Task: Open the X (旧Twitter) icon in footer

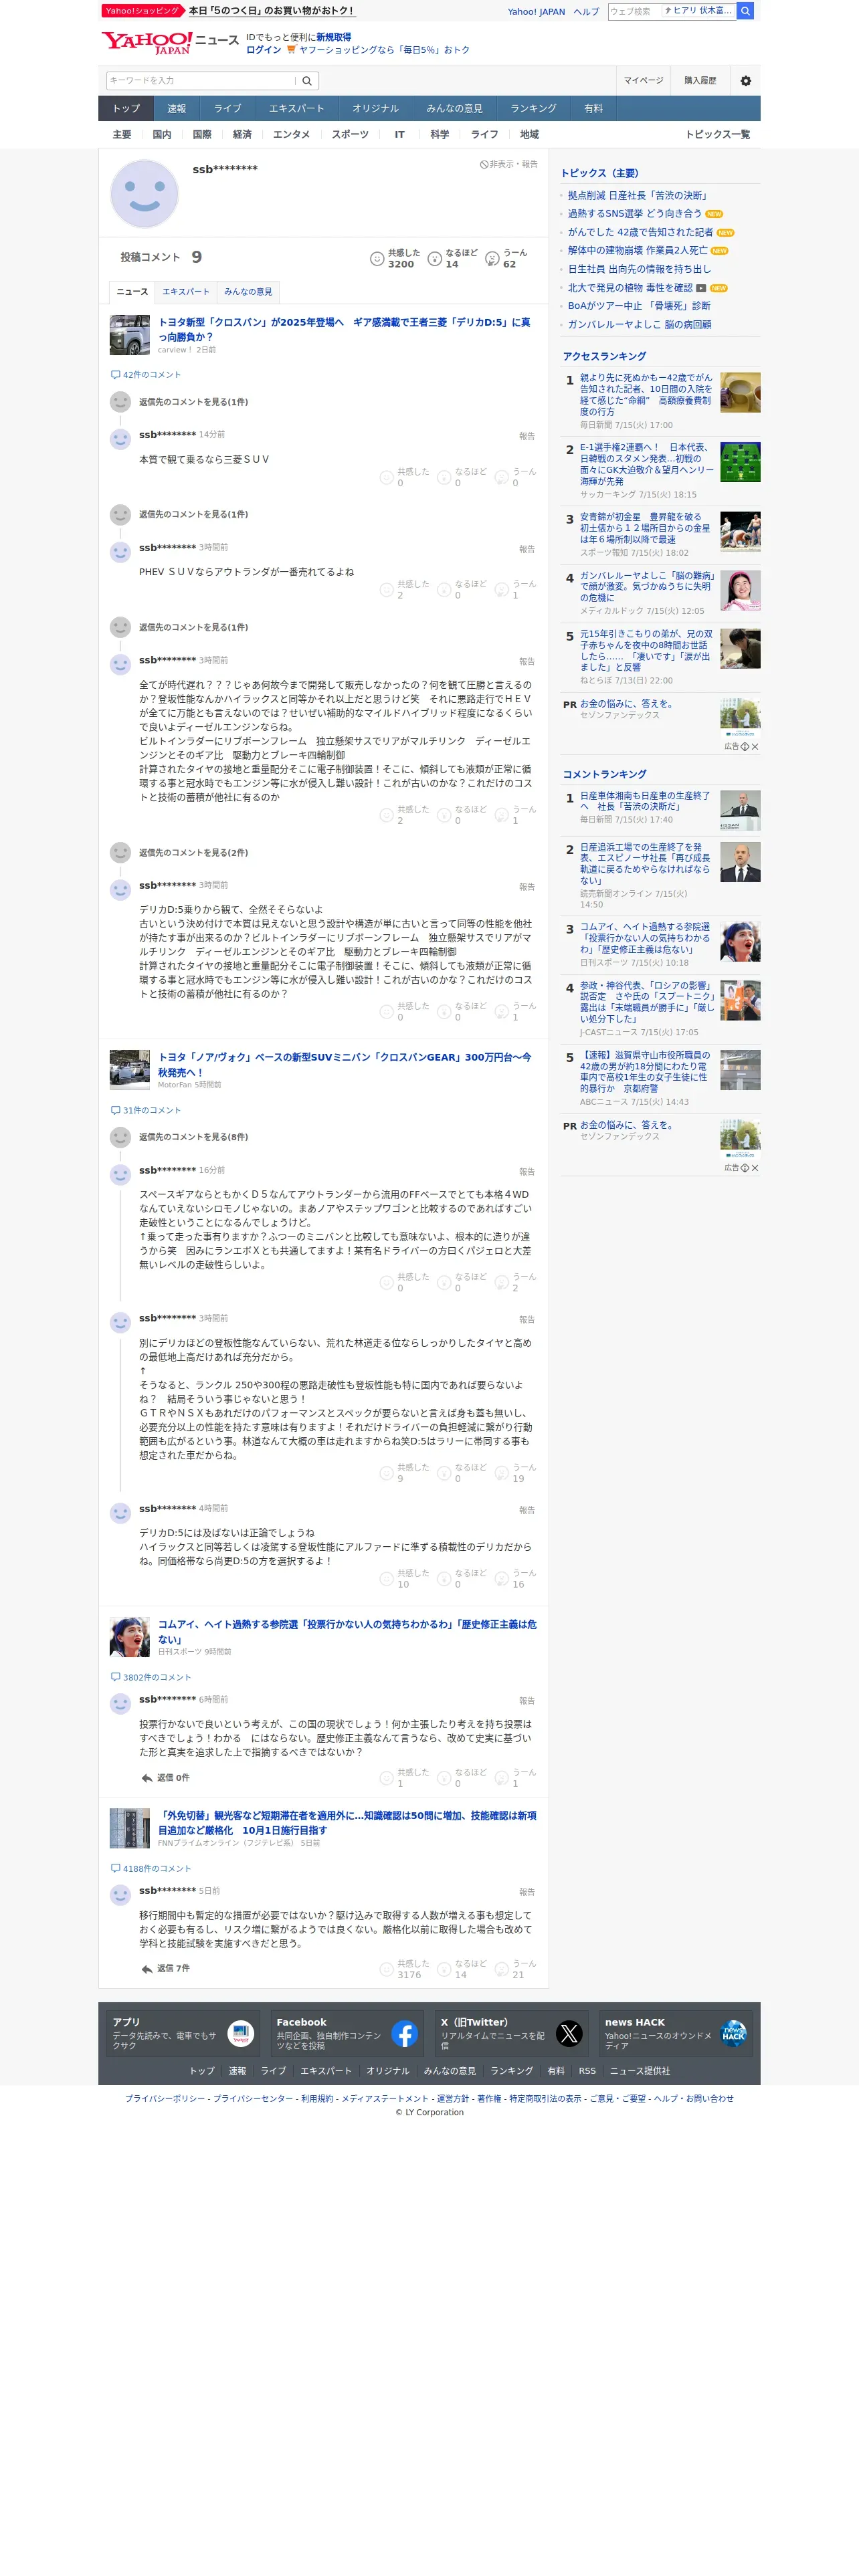Action: [x=569, y=2034]
